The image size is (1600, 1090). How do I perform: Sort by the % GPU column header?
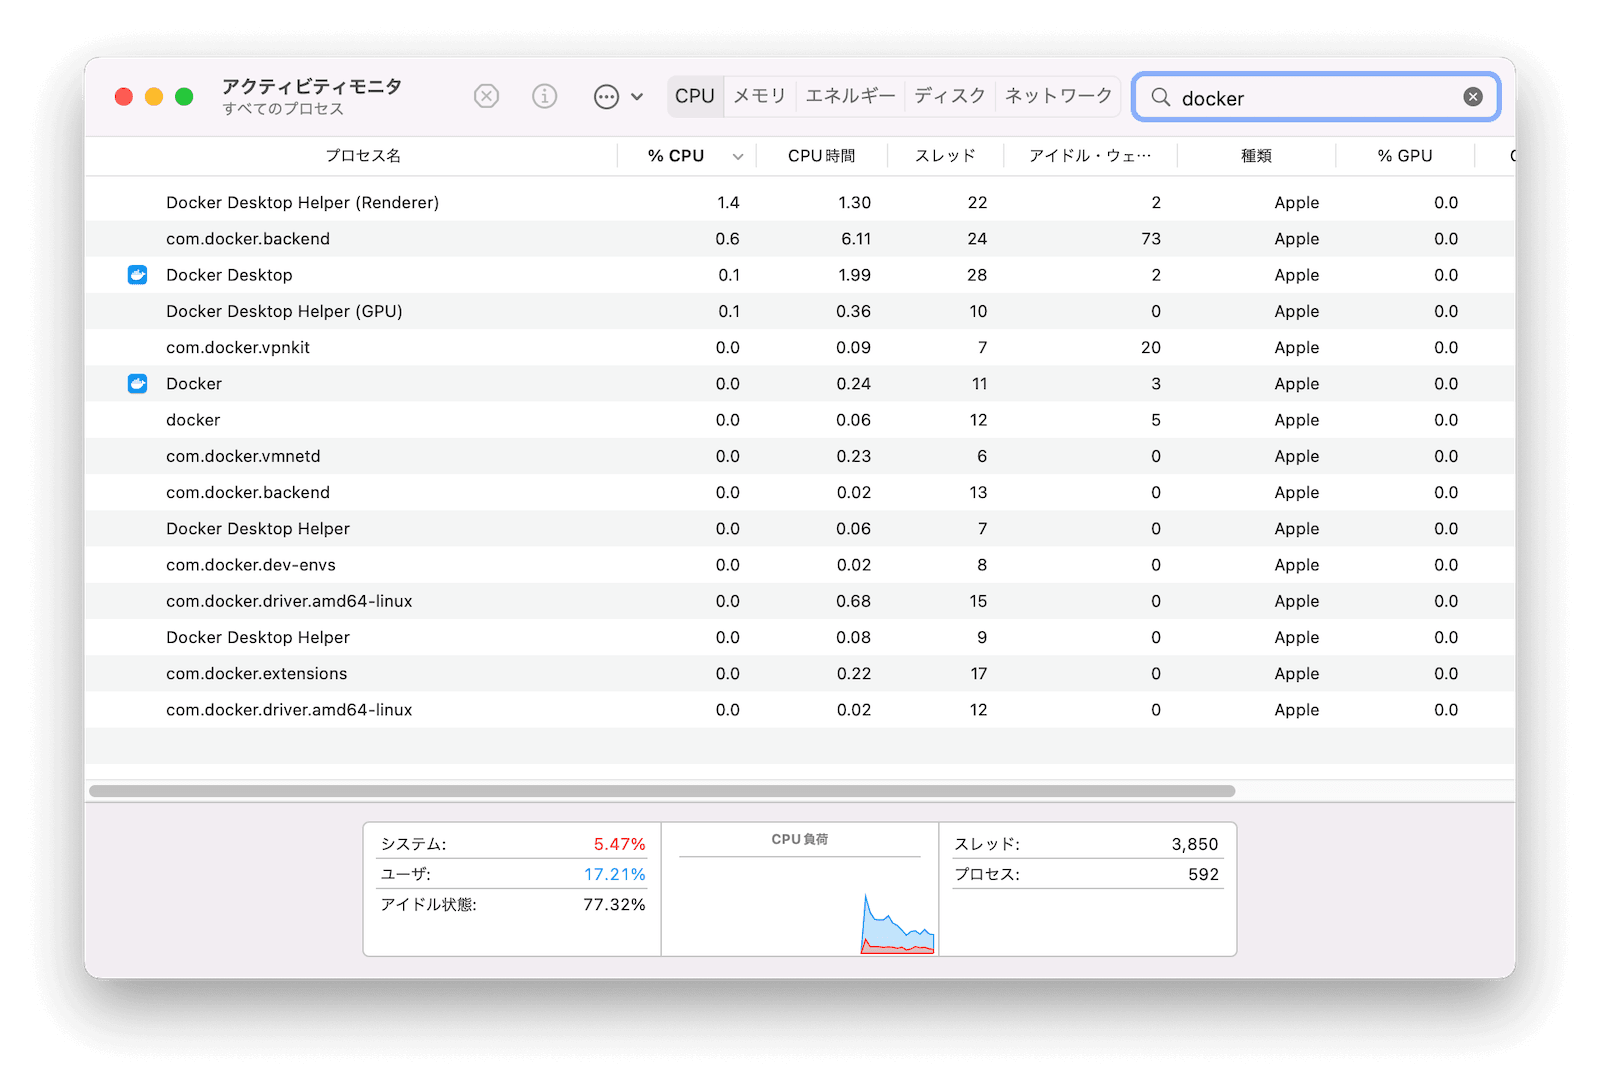tap(1405, 156)
